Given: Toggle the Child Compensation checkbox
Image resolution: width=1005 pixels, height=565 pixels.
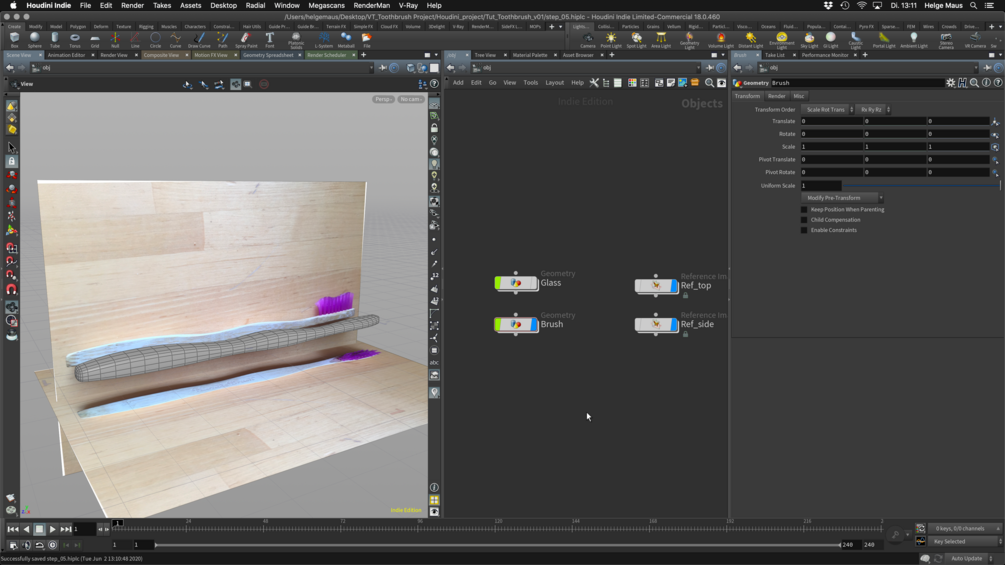Looking at the screenshot, I should tap(804, 220).
